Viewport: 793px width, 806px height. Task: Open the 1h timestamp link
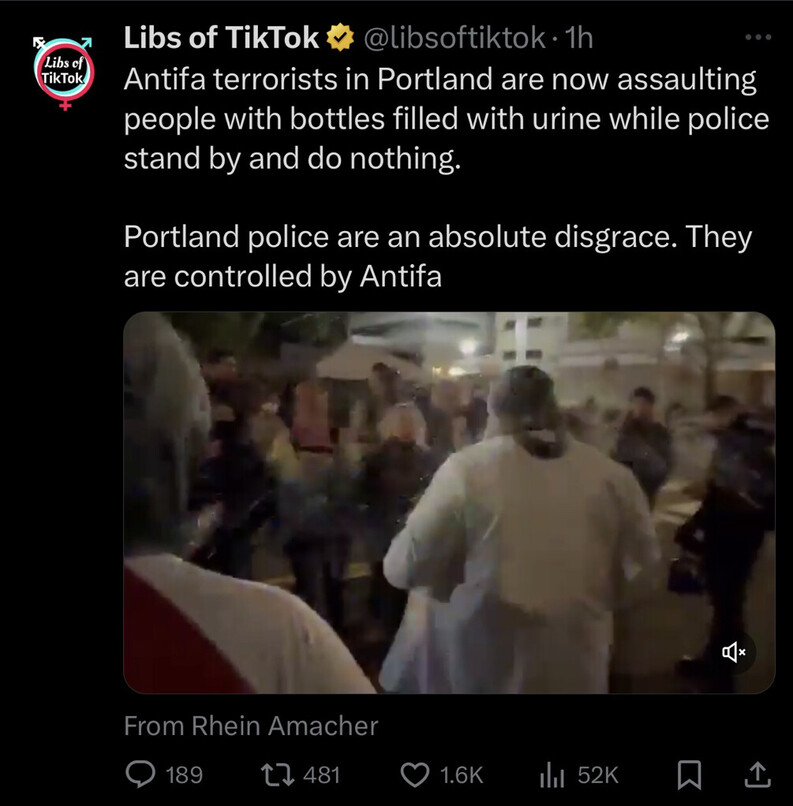pyautogui.click(x=579, y=39)
